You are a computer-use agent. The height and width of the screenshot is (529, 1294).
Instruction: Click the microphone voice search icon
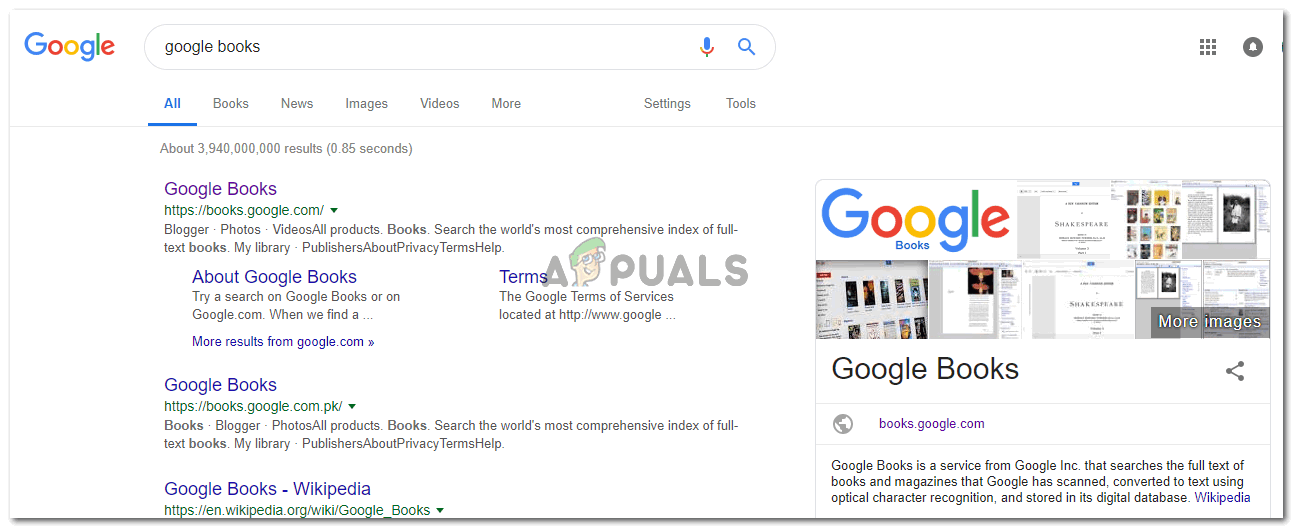707,47
